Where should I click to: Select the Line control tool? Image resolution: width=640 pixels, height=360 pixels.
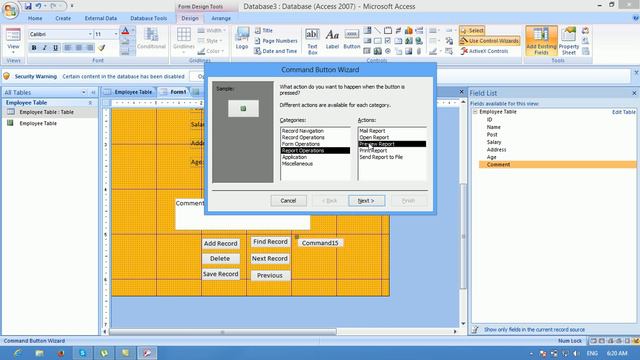tap(378, 31)
